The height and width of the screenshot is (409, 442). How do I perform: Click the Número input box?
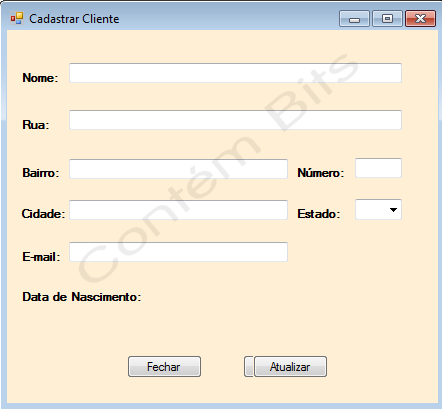coord(378,168)
